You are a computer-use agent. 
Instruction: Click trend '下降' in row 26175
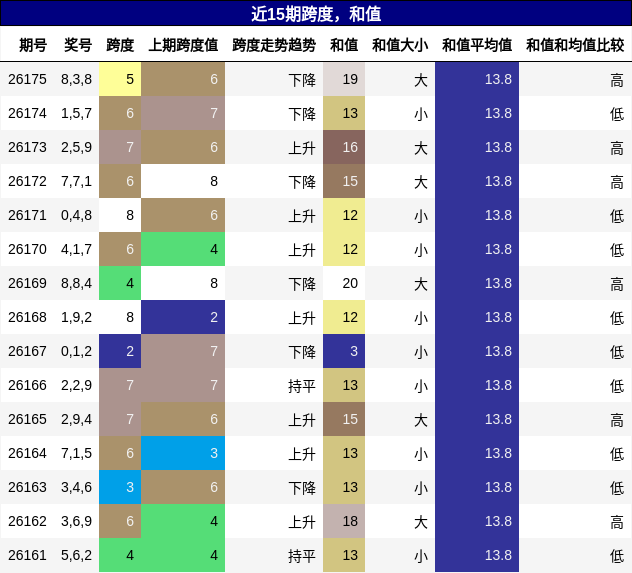[x=302, y=80]
